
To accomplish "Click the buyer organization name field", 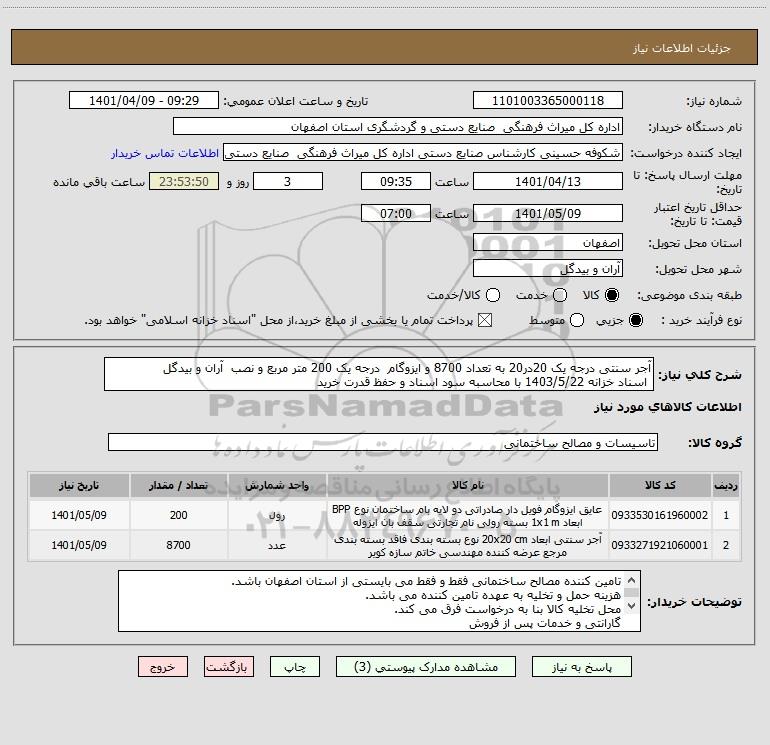I will [x=398, y=127].
